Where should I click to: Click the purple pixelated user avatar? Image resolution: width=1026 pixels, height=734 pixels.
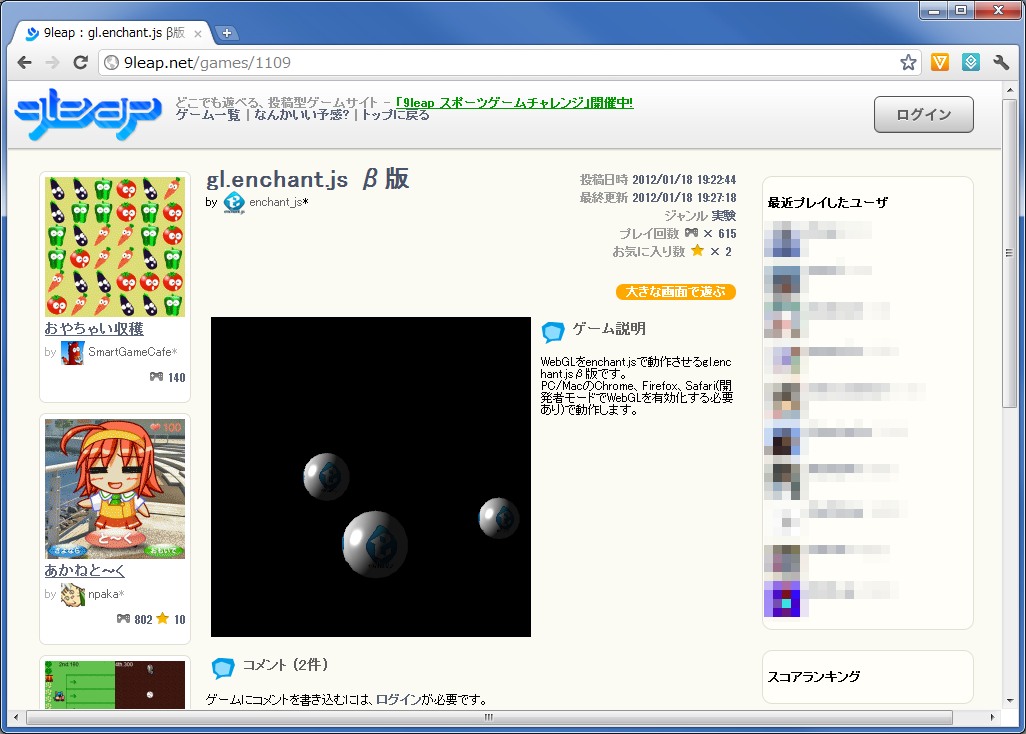coord(782,599)
